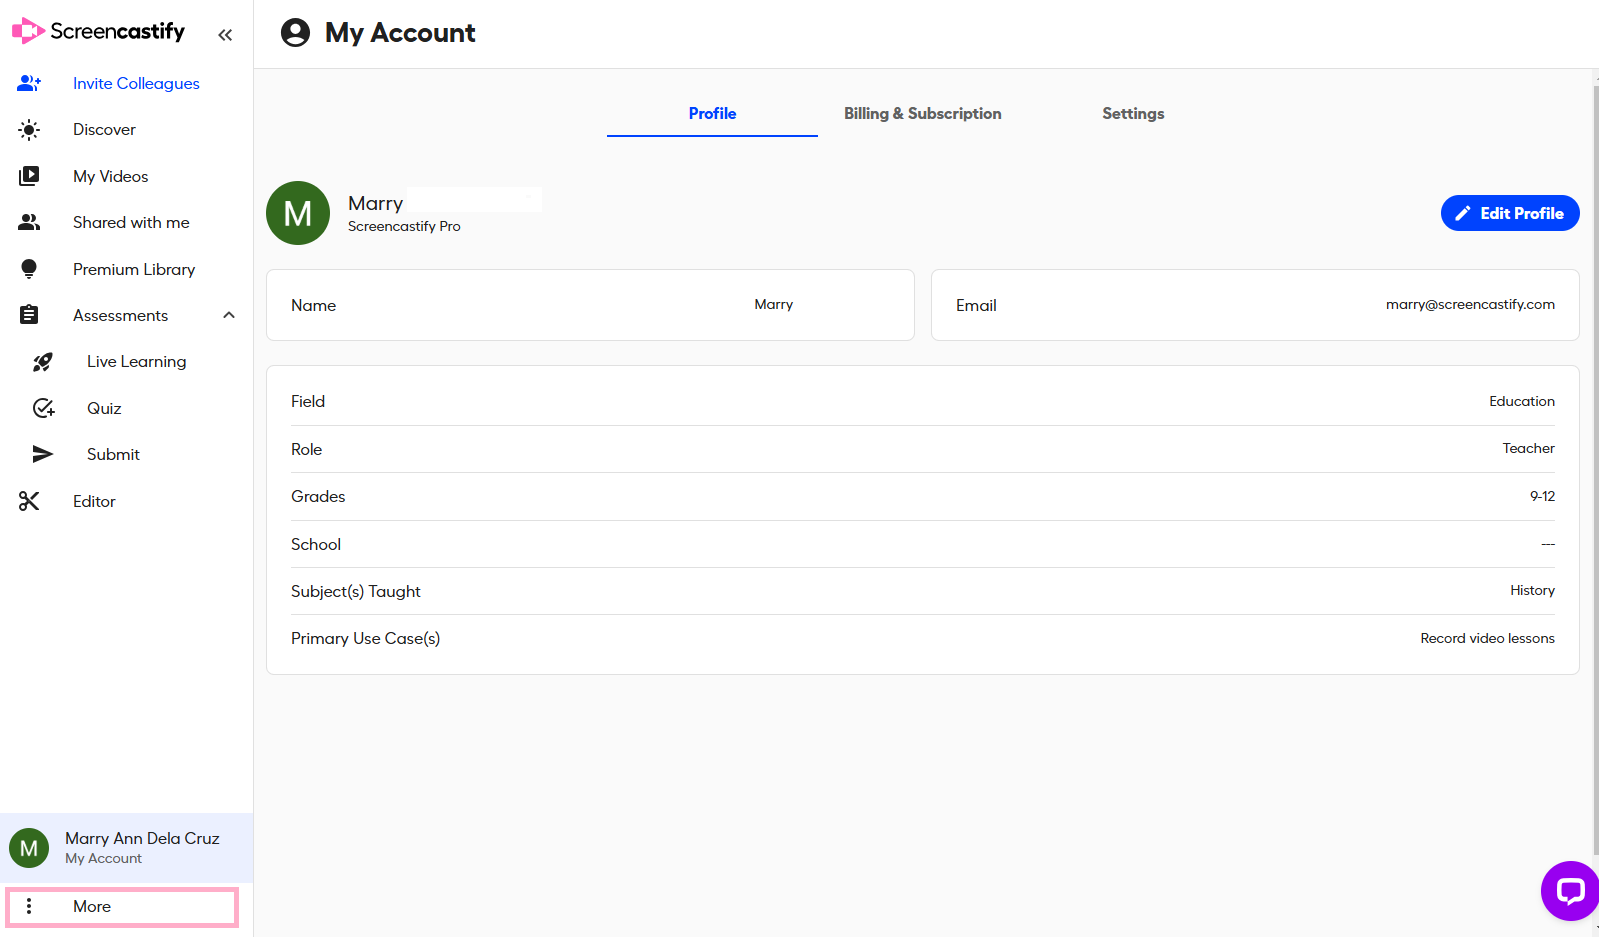Click the sidebar account avatar M
1599x937 pixels.
pos(29,848)
